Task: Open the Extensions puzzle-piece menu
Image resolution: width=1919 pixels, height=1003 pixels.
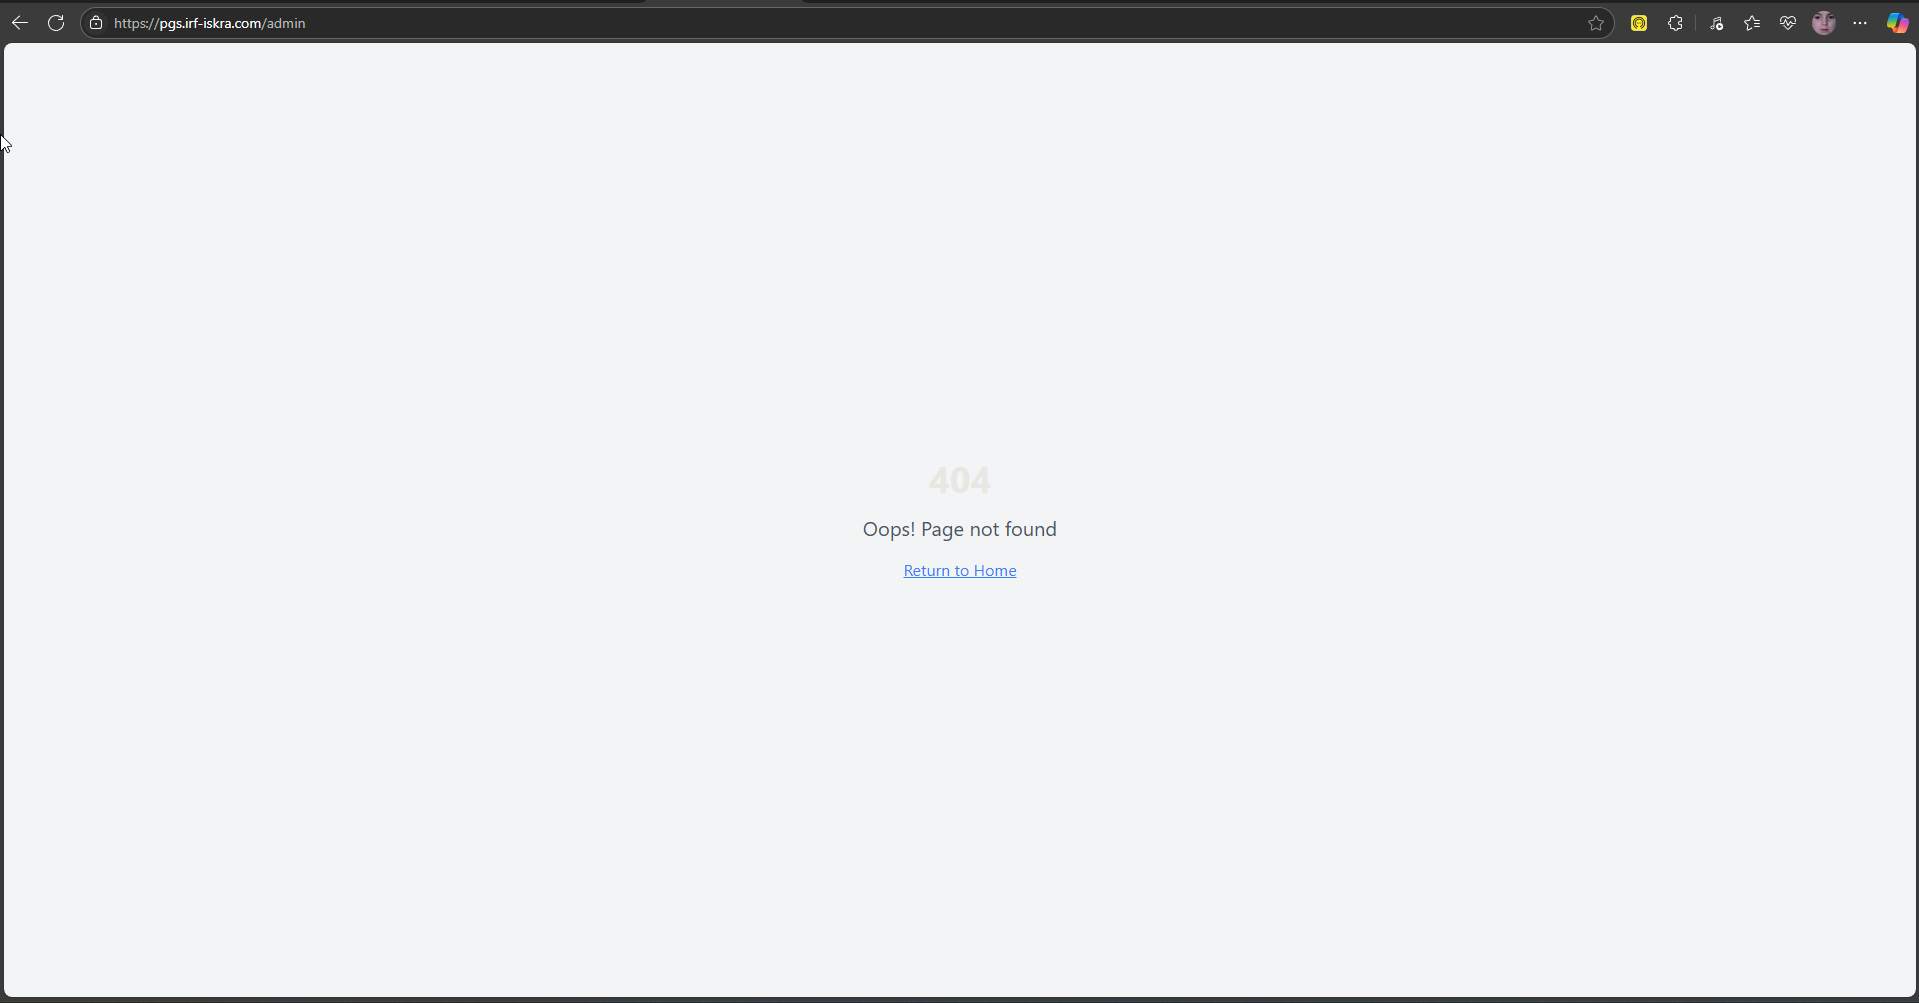Action: tap(1676, 23)
